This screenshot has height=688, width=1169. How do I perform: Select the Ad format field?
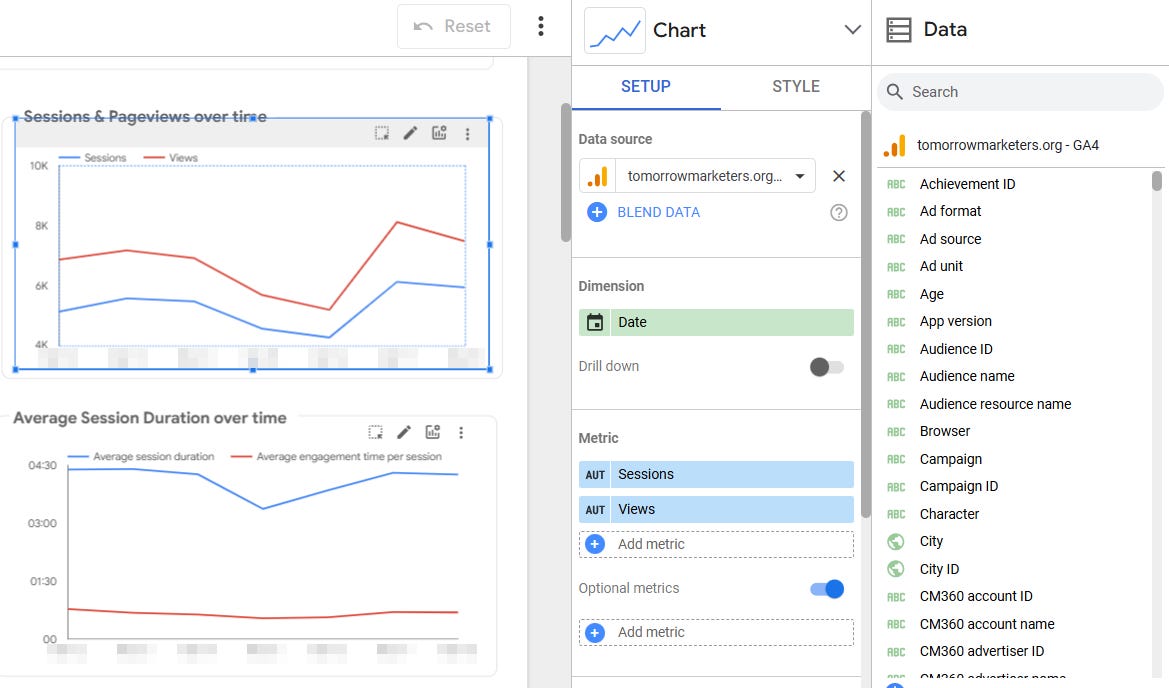click(950, 211)
